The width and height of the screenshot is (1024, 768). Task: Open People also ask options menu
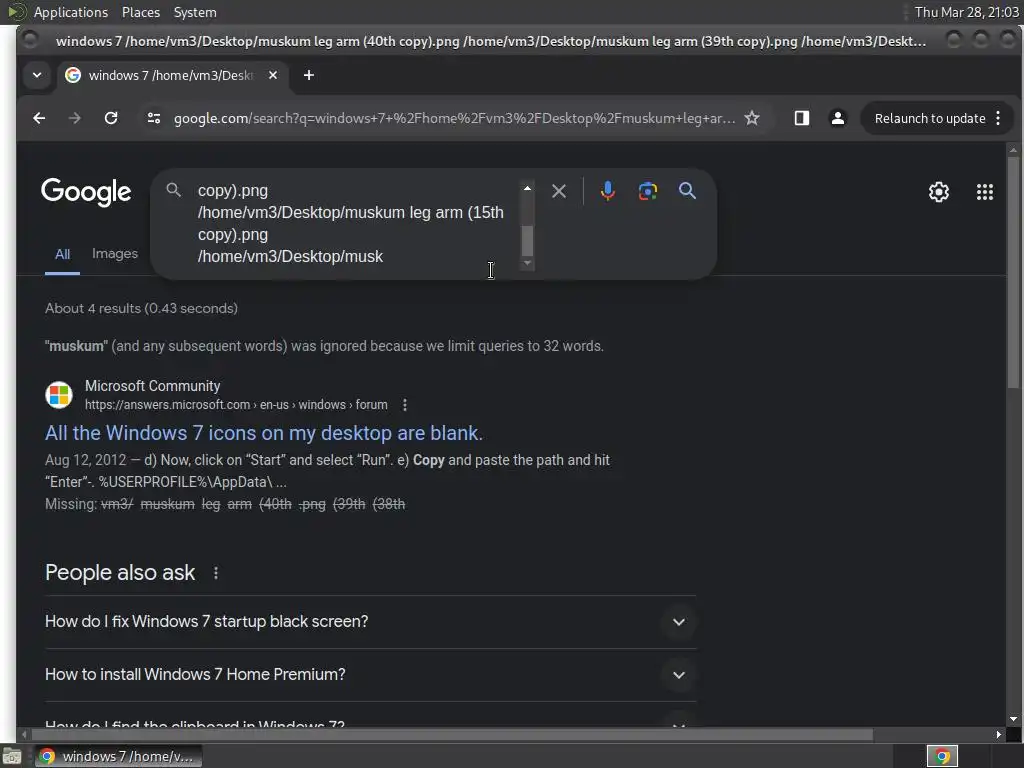pyautogui.click(x=216, y=573)
